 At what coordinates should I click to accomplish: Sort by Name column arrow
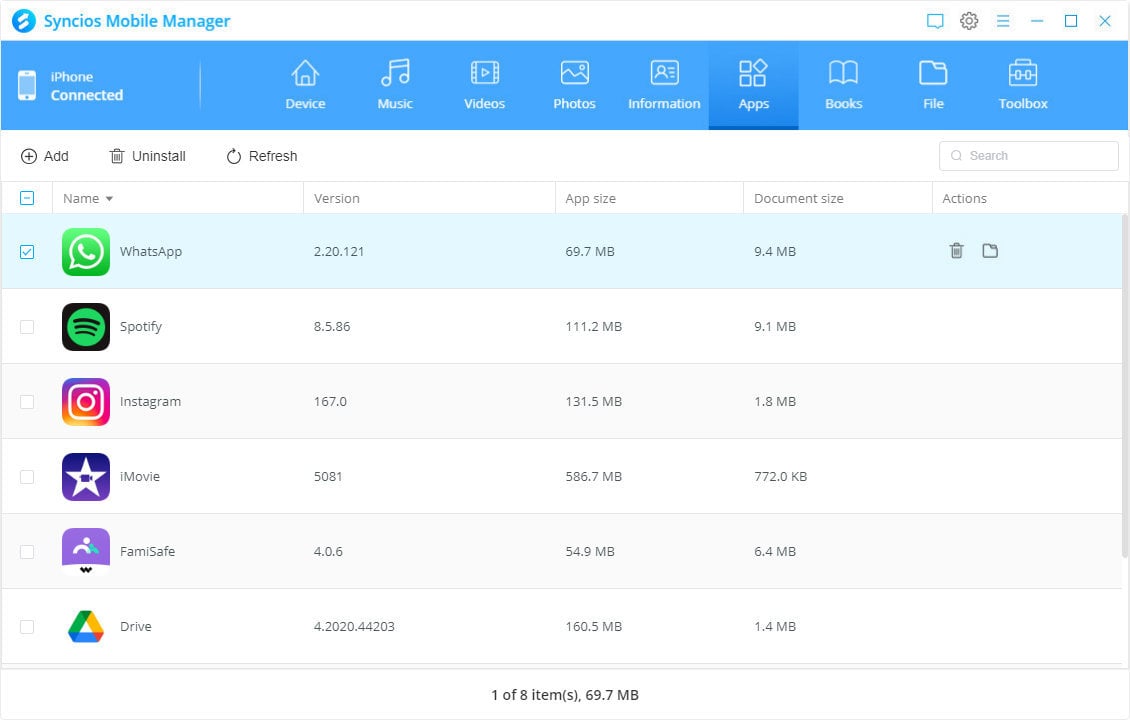pyautogui.click(x=110, y=199)
